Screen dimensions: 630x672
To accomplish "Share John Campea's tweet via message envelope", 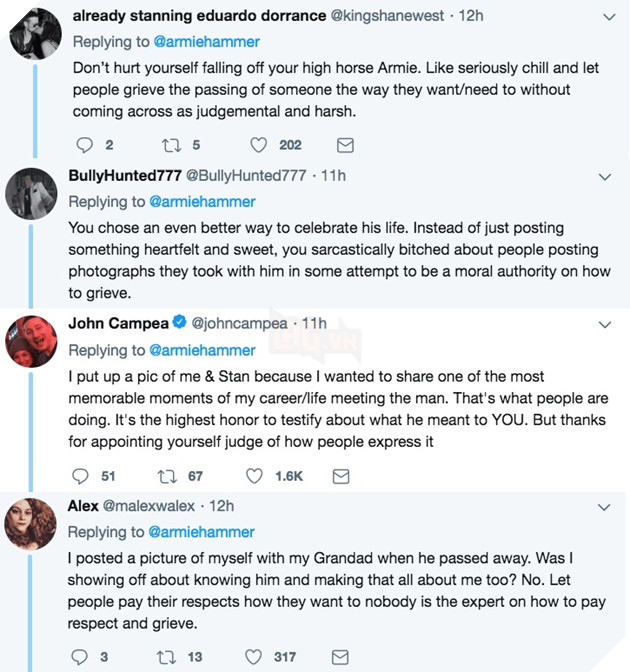I will pyautogui.click(x=340, y=476).
